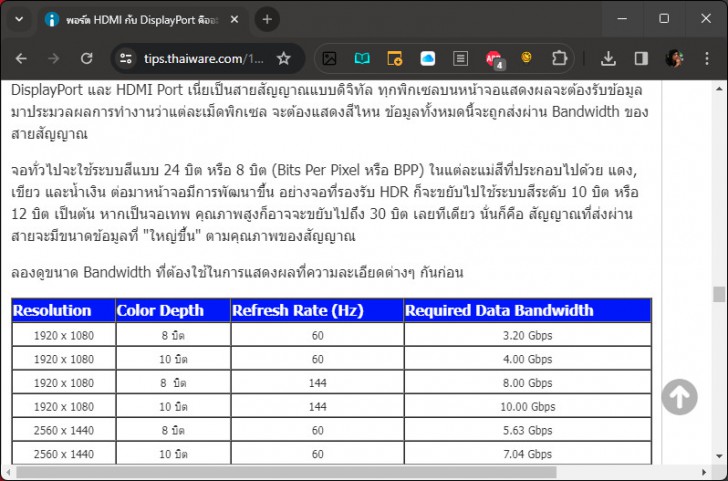Click the Resolution column header
This screenshot has height=481, width=728.
tap(64, 311)
